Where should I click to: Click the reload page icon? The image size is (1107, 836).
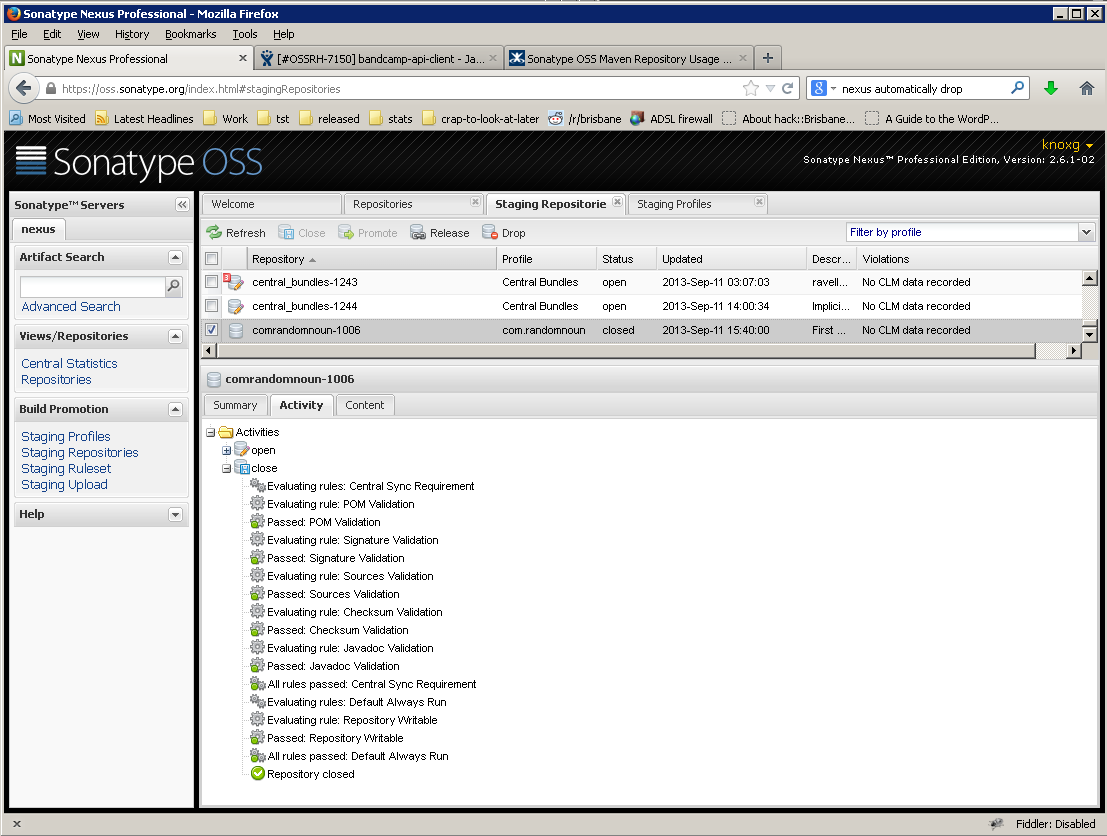point(787,88)
